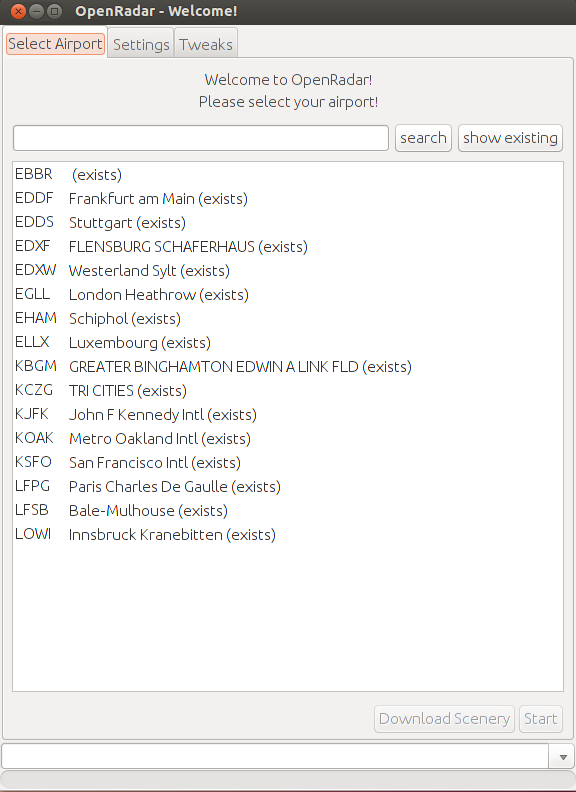Select the Select Airport tab
Screen dimensions: 576x792
coord(56,43)
